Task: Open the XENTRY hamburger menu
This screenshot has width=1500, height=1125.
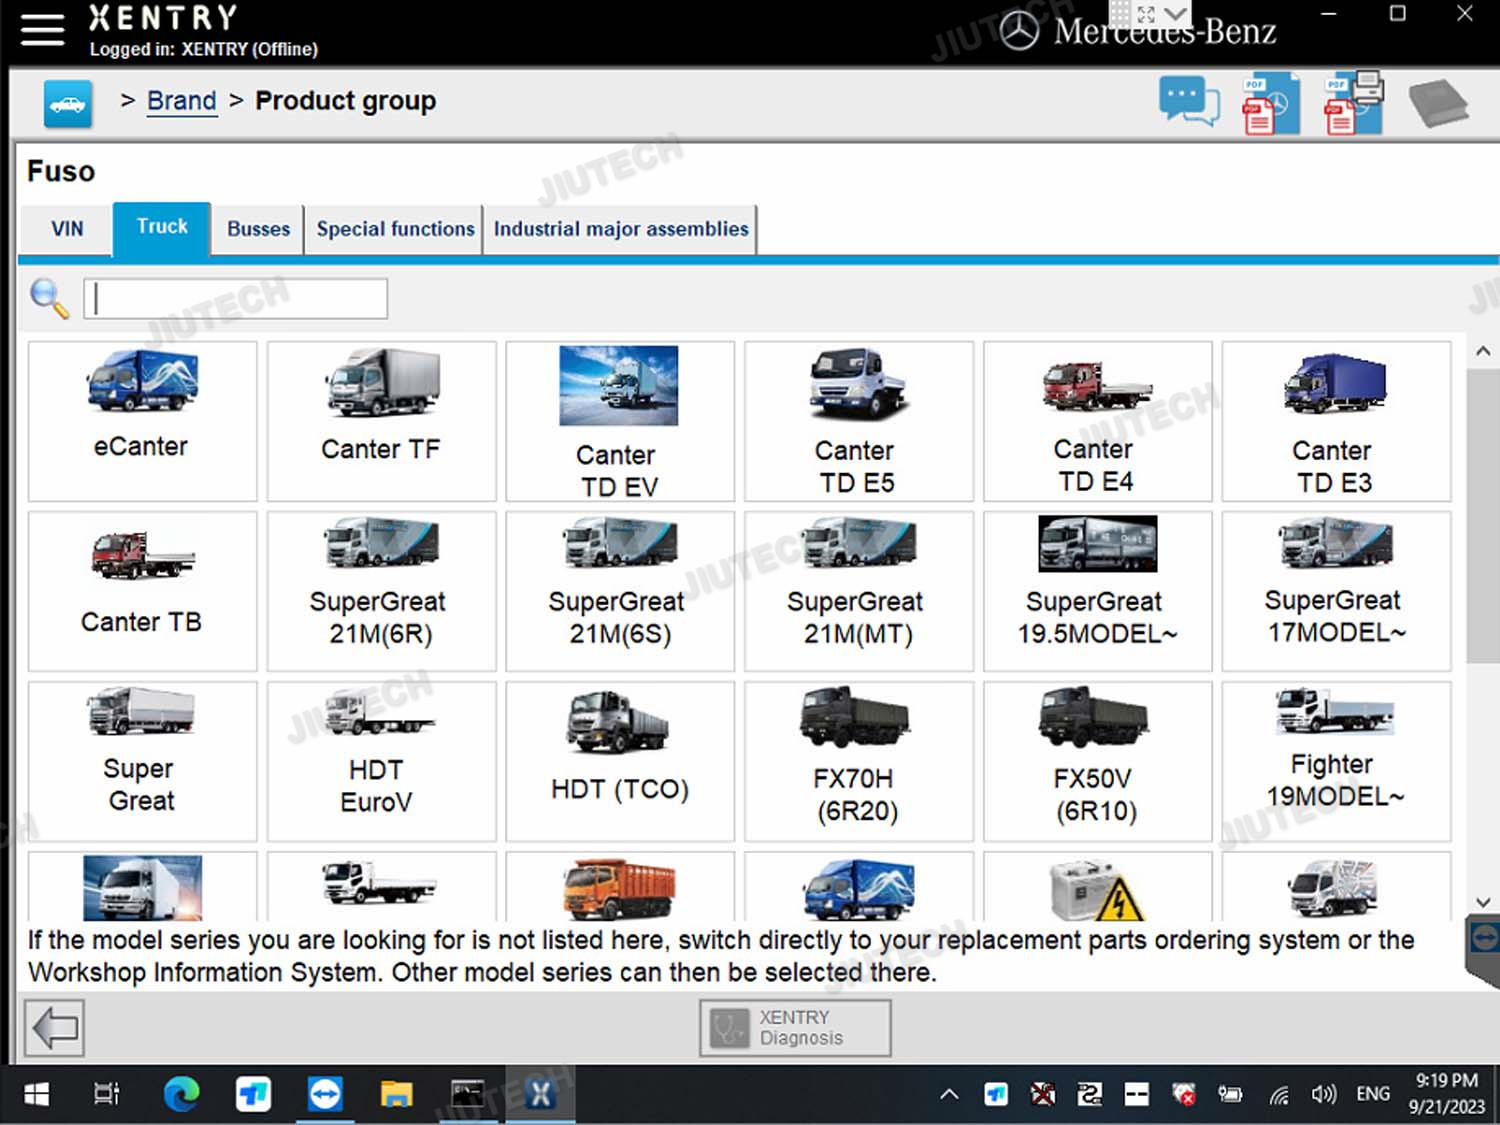Action: pyautogui.click(x=42, y=29)
